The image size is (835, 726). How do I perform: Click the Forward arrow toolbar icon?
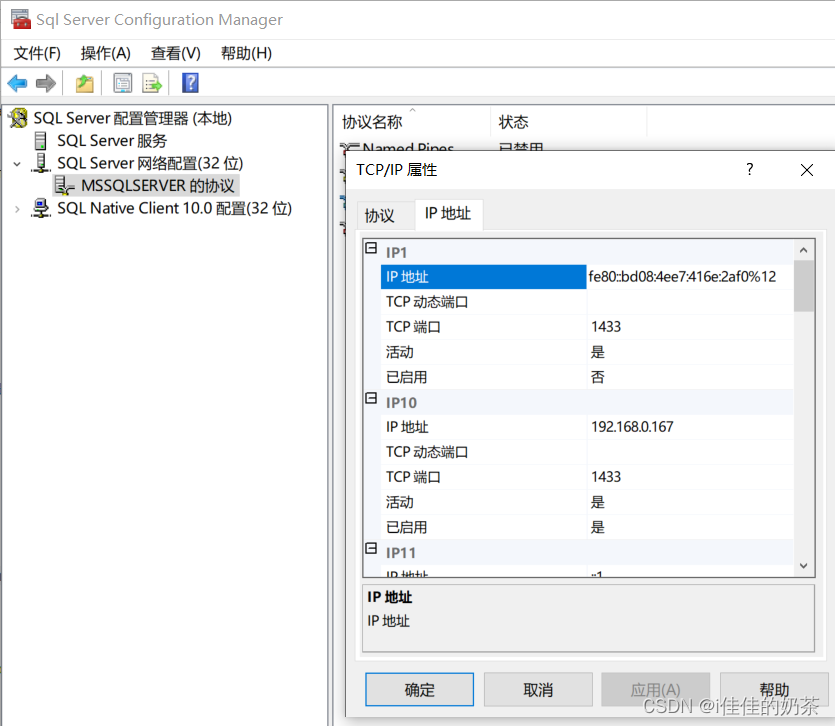46,83
